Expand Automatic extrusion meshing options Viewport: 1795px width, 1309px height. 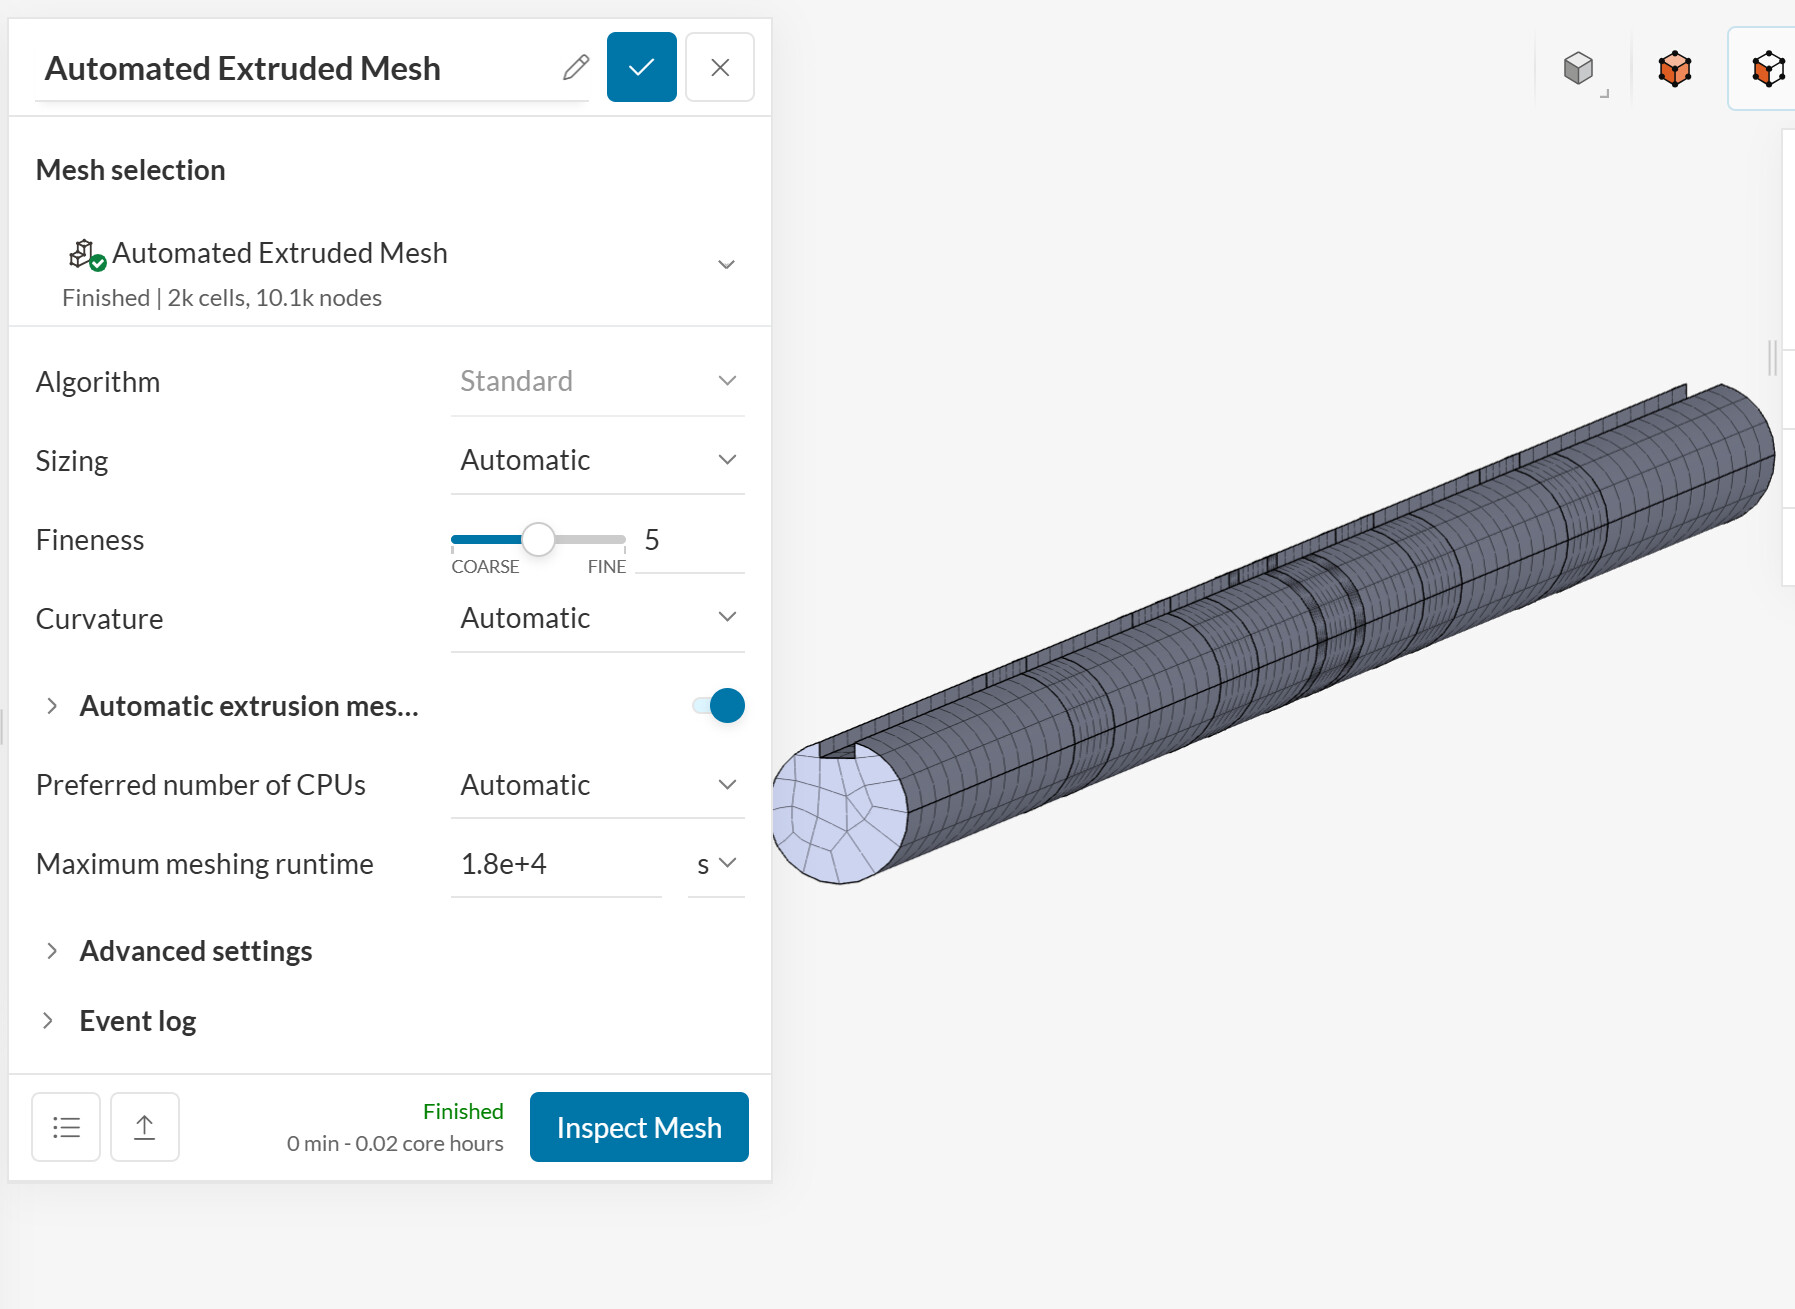(52, 706)
